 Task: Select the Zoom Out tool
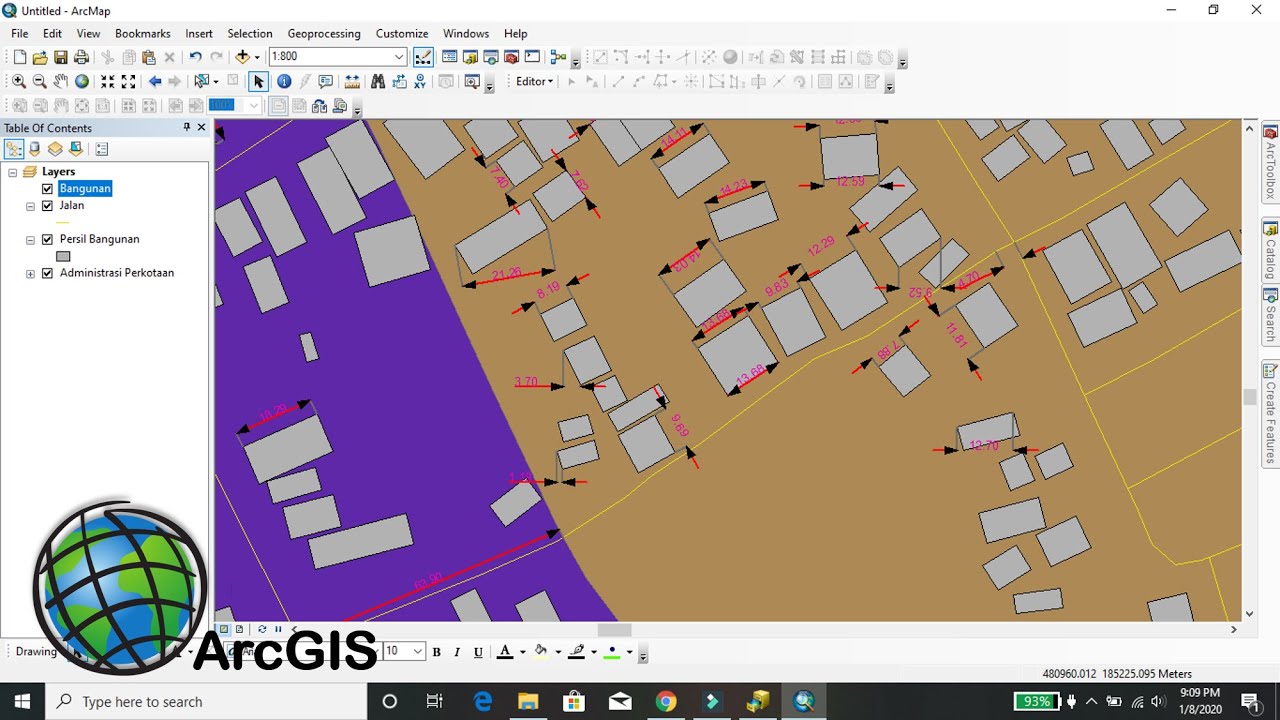40,82
